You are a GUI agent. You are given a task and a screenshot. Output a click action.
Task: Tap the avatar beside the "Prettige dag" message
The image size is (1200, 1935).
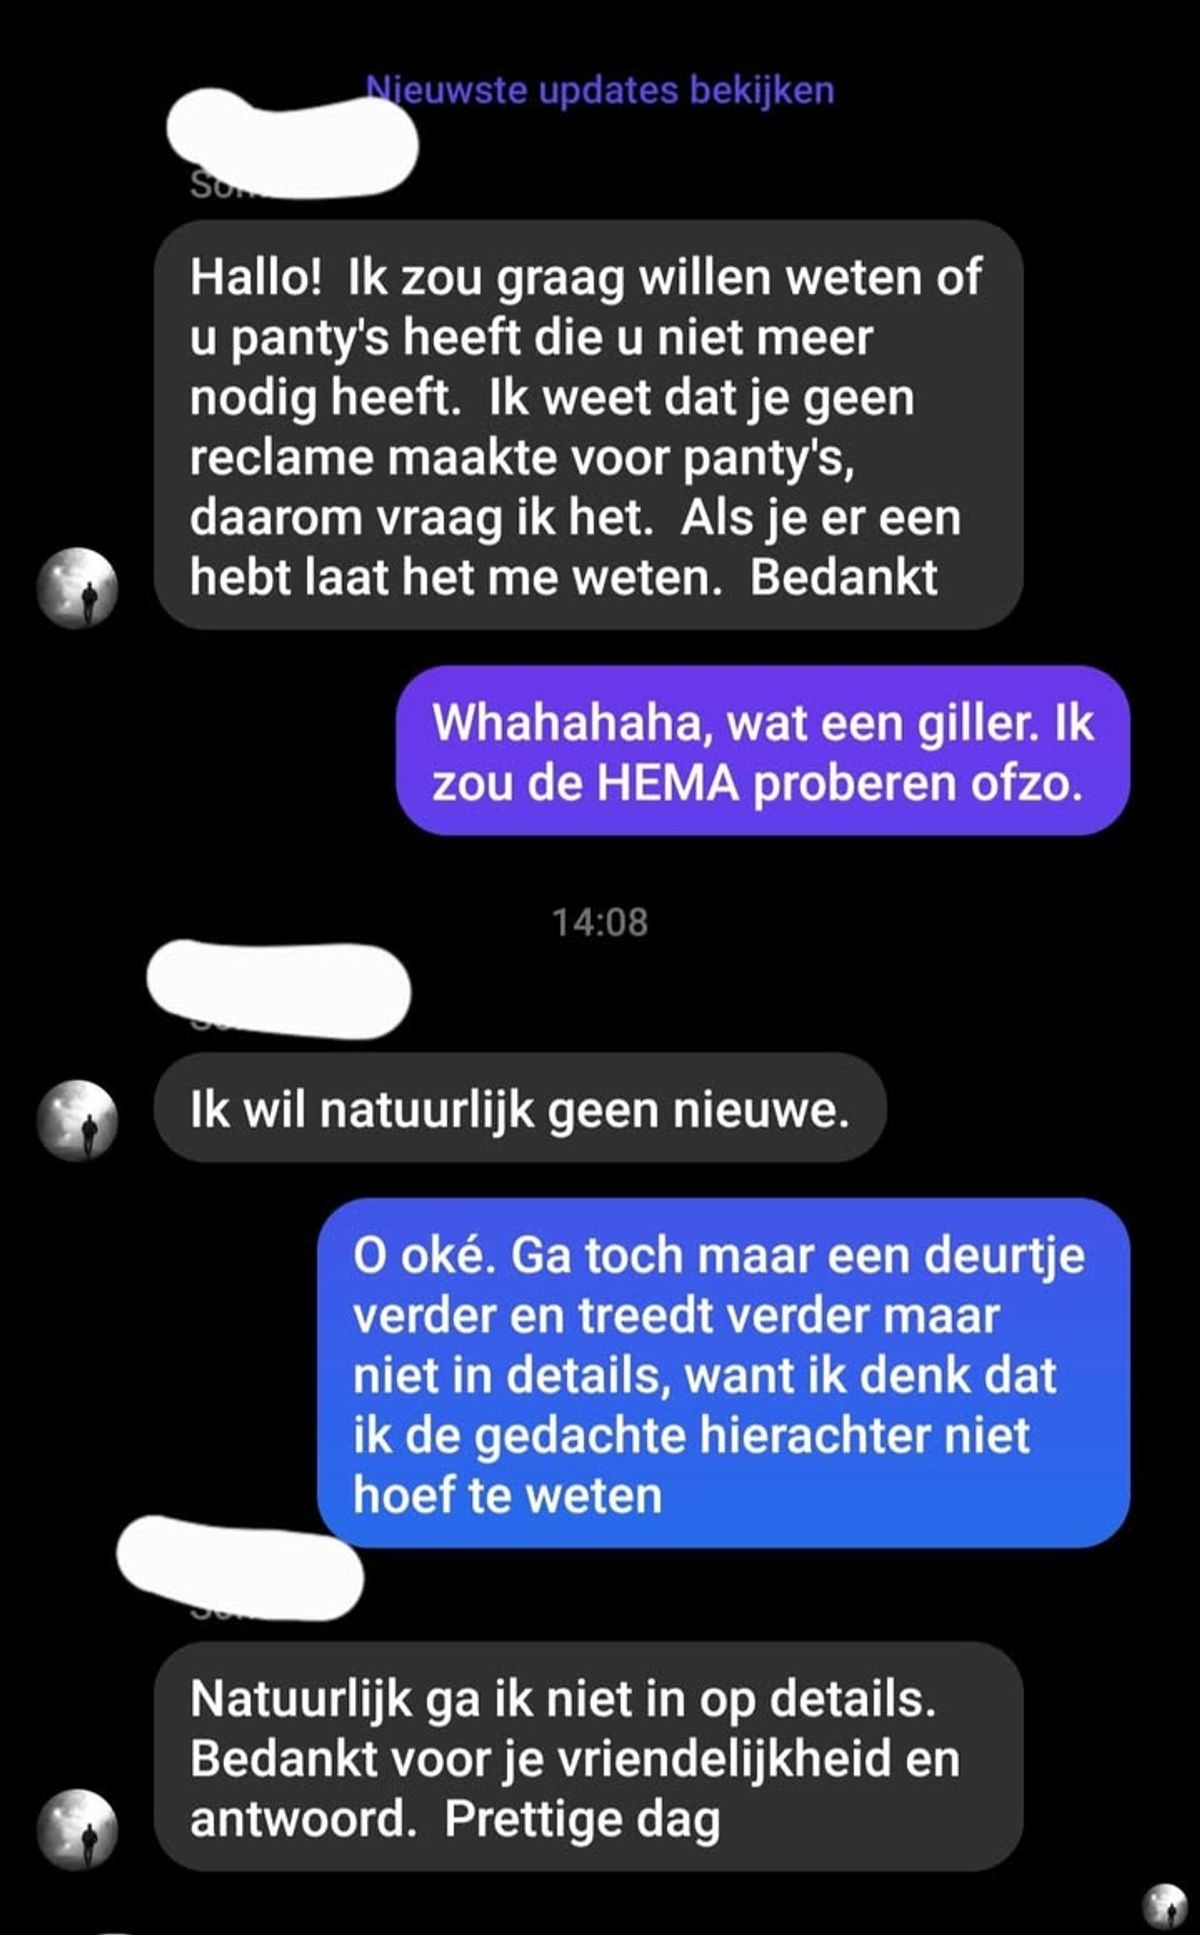tap(77, 1830)
